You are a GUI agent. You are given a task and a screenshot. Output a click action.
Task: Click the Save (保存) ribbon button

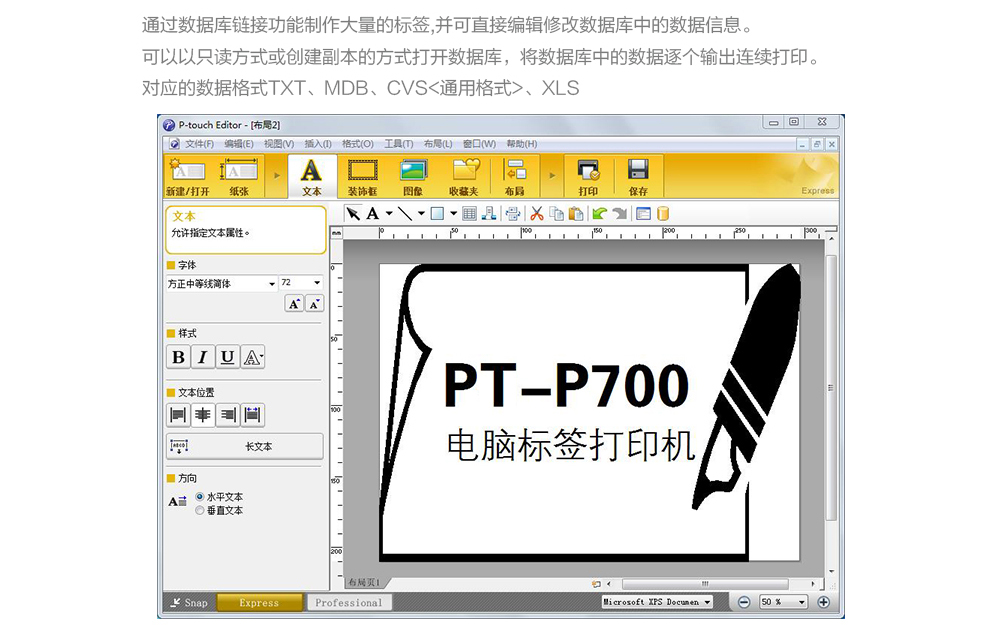[x=638, y=176]
